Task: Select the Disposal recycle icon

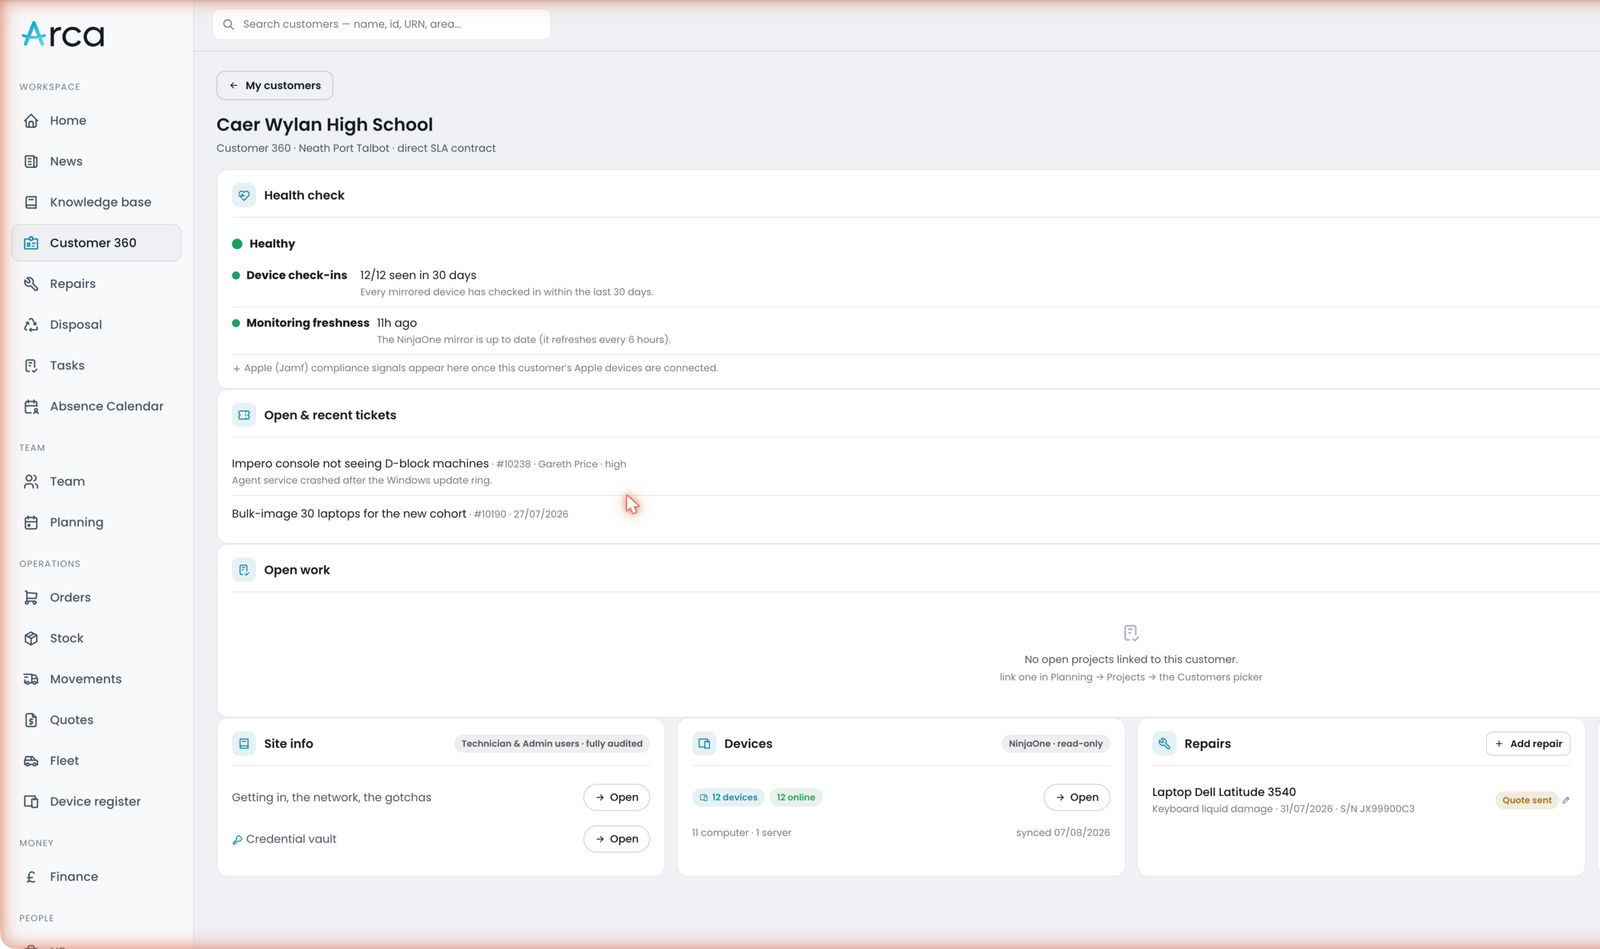Action: point(31,325)
